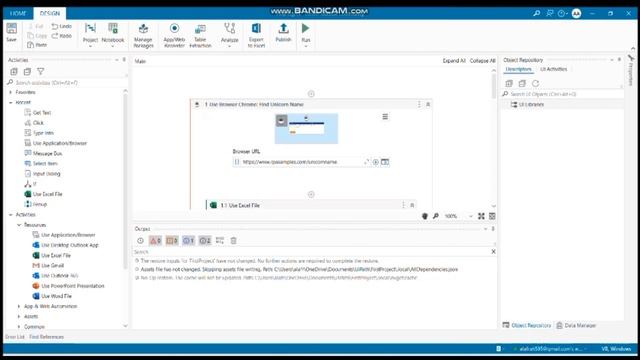Launch App/Web Recorder
Viewport: 640px width, 360px height.
[x=174, y=36]
